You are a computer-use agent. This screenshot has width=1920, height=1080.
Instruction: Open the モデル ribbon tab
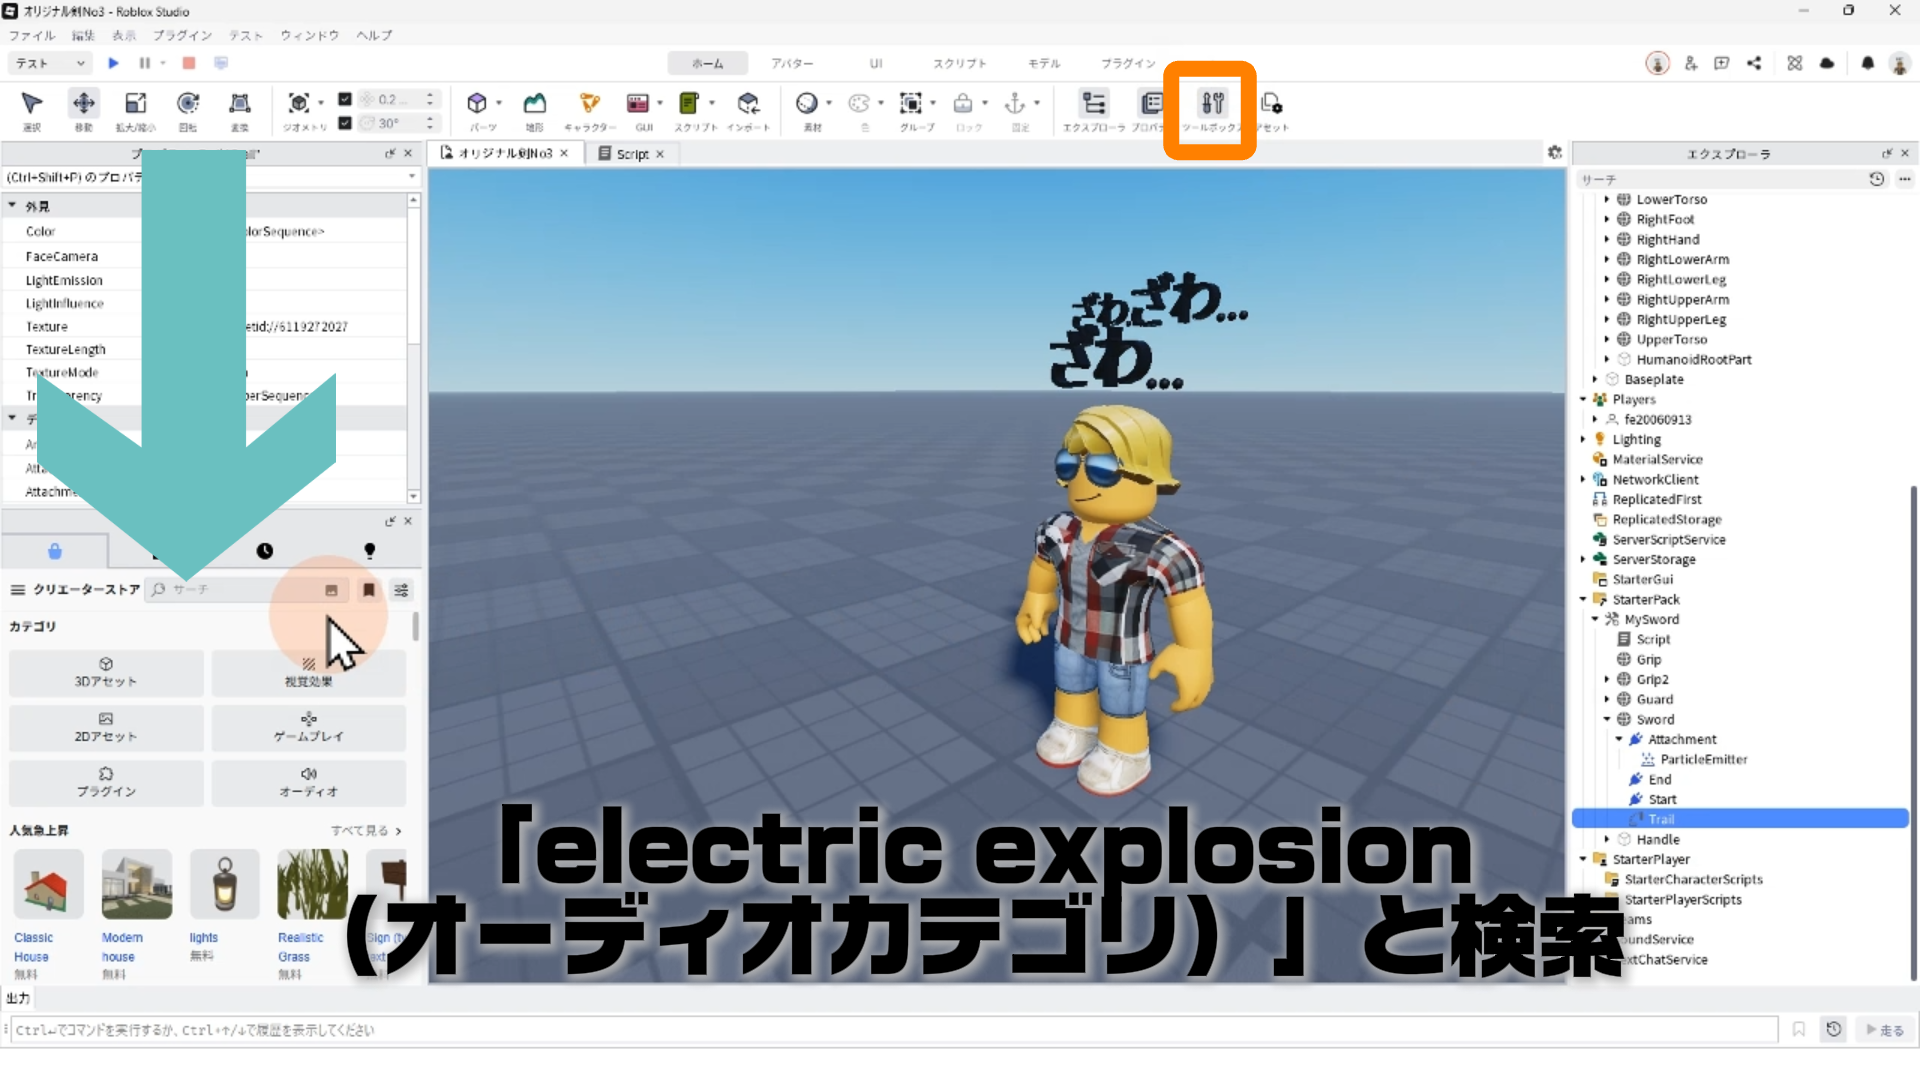point(1044,63)
